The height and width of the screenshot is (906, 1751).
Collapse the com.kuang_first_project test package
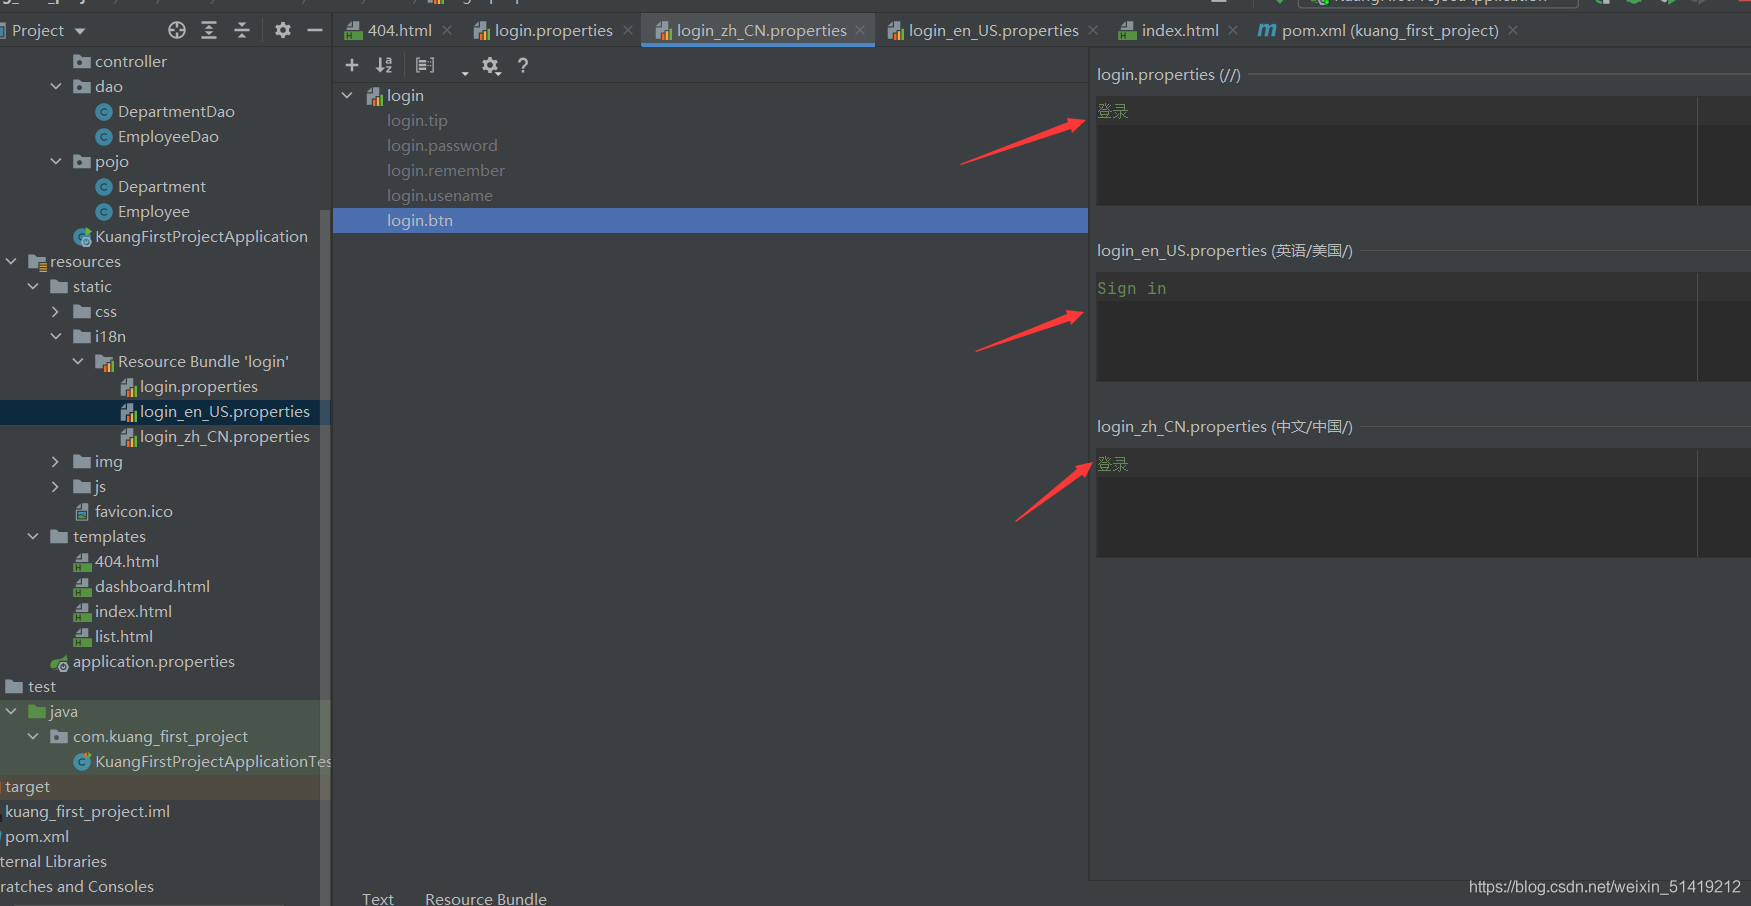coord(33,736)
